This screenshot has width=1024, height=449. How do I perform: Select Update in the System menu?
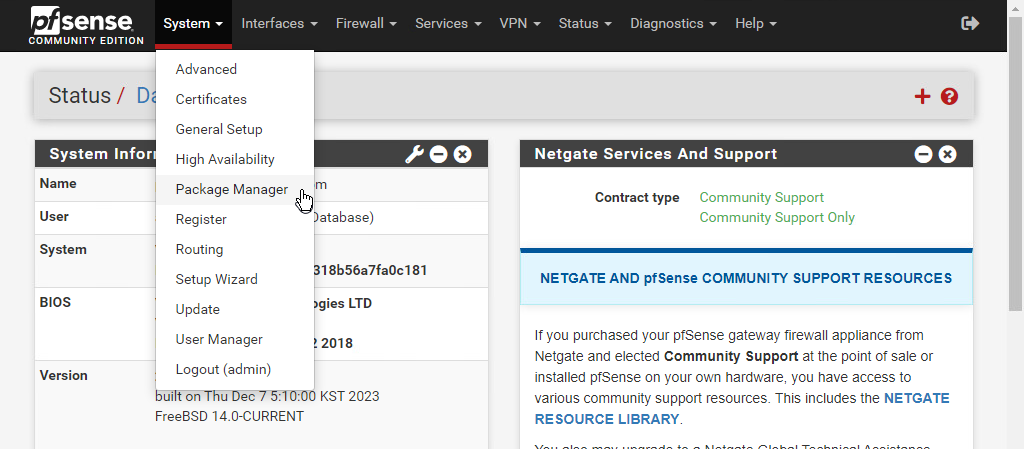click(x=235, y=309)
